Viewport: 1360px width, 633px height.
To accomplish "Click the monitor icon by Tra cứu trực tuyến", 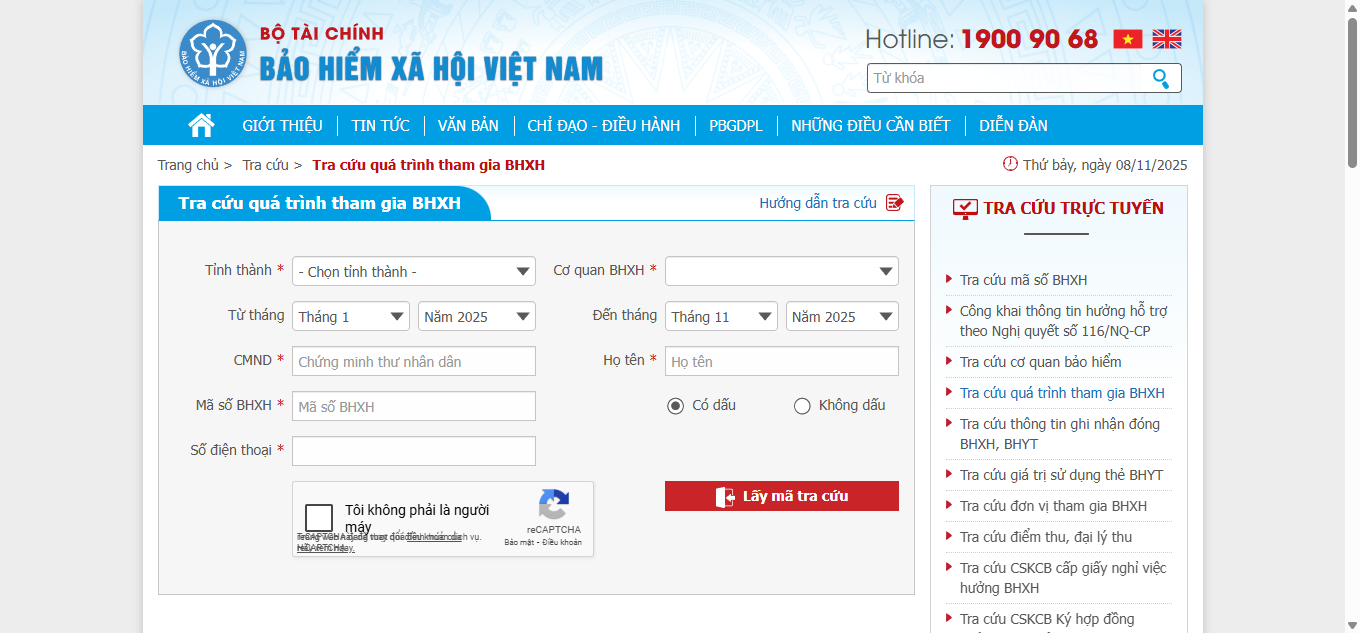I will pos(965,208).
